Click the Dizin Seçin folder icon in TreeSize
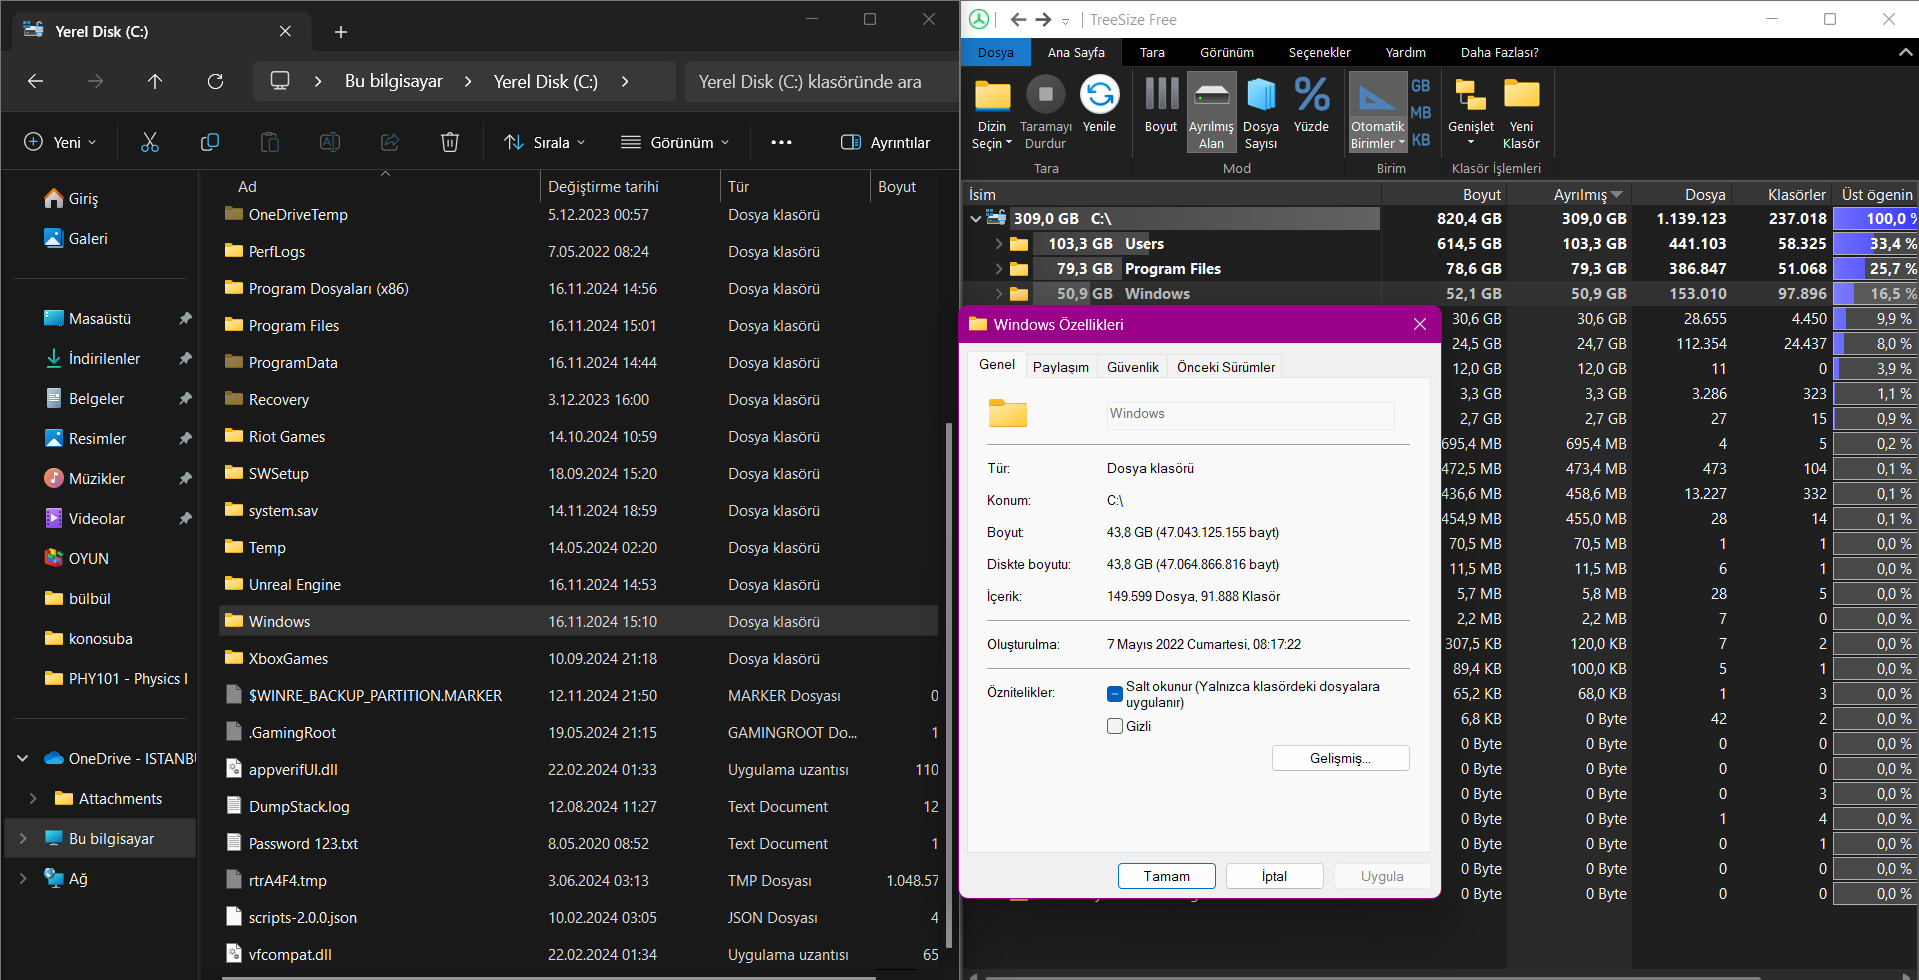Viewport: 1919px width, 980px height. 992,96
